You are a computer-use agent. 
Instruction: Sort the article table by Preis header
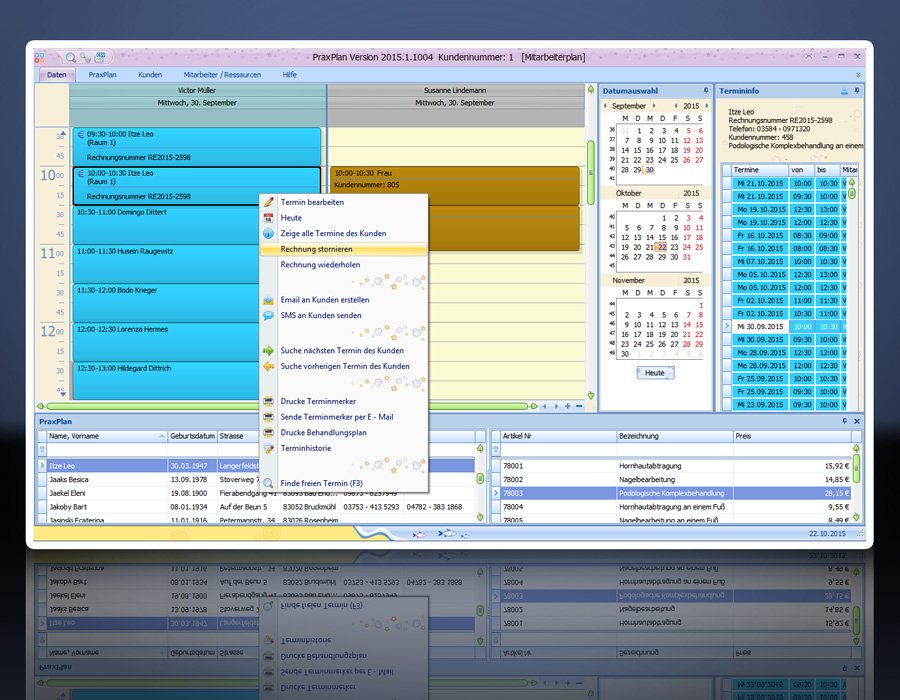[x=792, y=436]
